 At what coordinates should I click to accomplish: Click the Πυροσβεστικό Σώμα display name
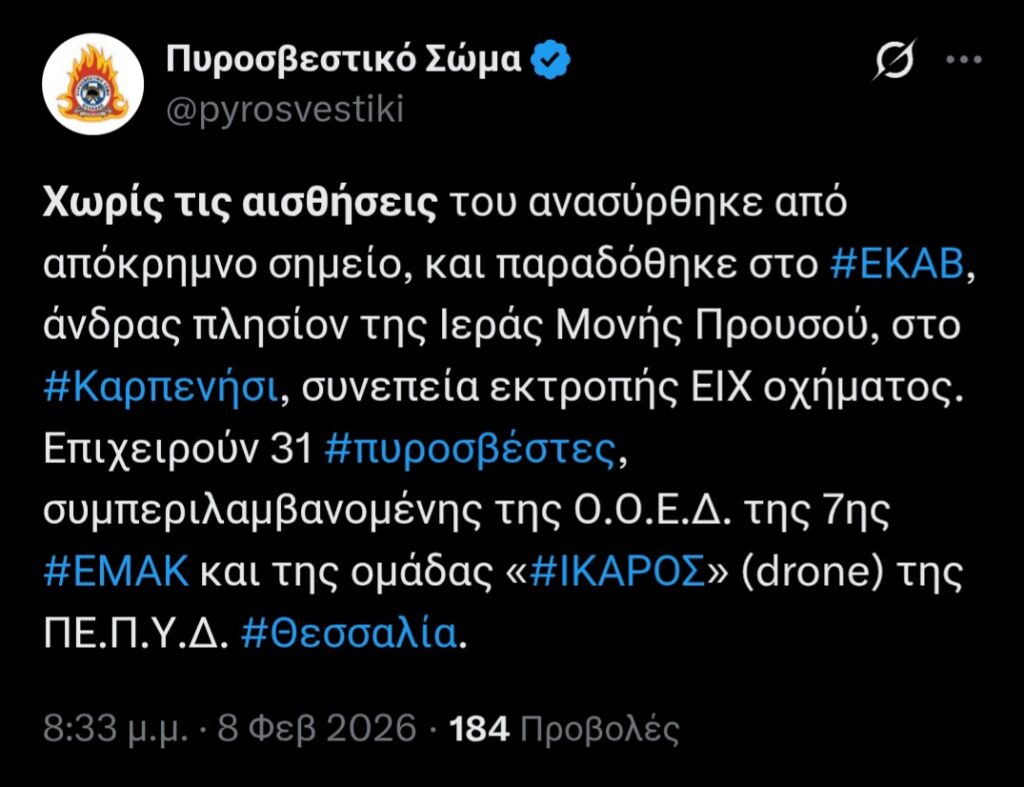coord(344,61)
